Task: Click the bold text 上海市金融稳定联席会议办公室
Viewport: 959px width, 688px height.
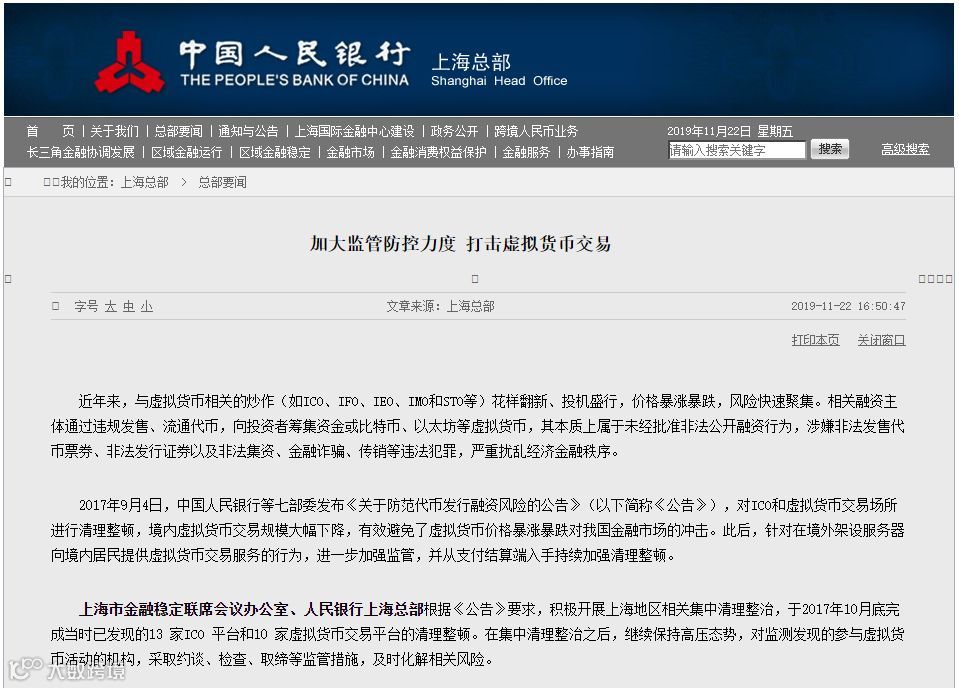Action: click(183, 609)
